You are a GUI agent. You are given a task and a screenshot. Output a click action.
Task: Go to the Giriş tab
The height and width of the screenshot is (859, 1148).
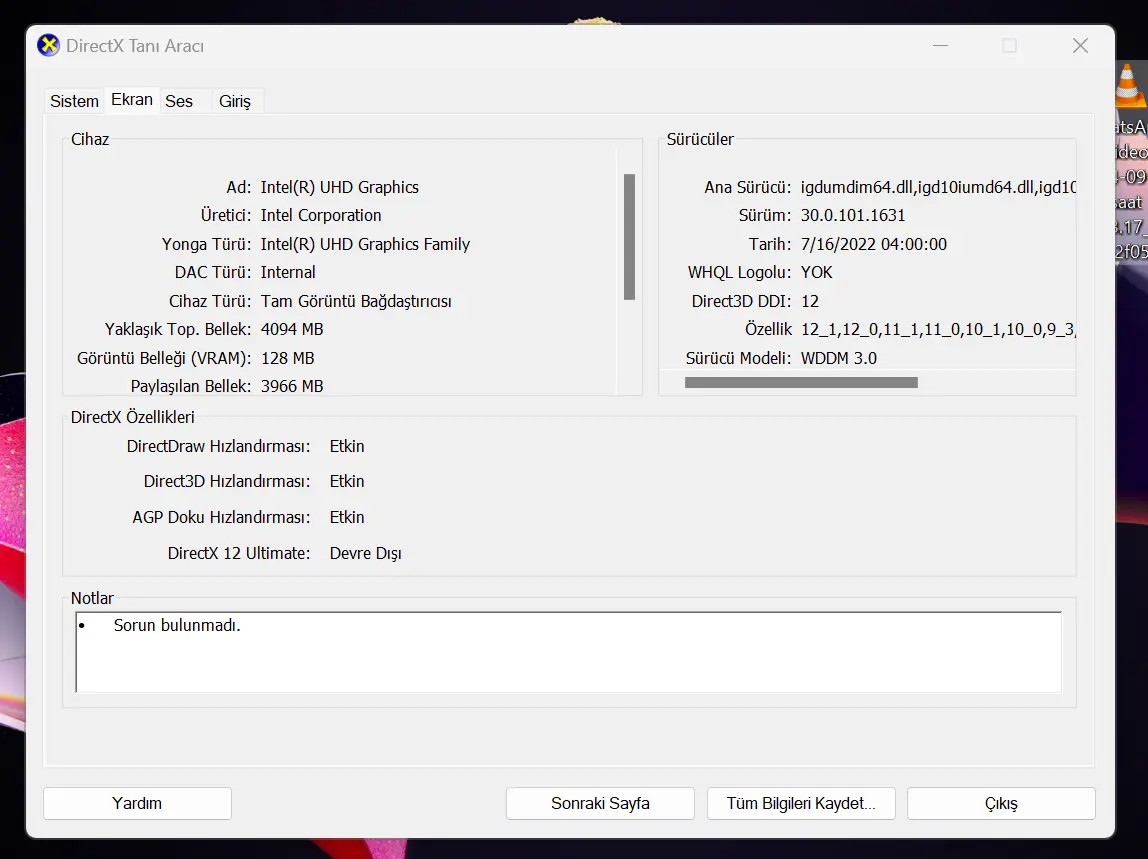[234, 101]
